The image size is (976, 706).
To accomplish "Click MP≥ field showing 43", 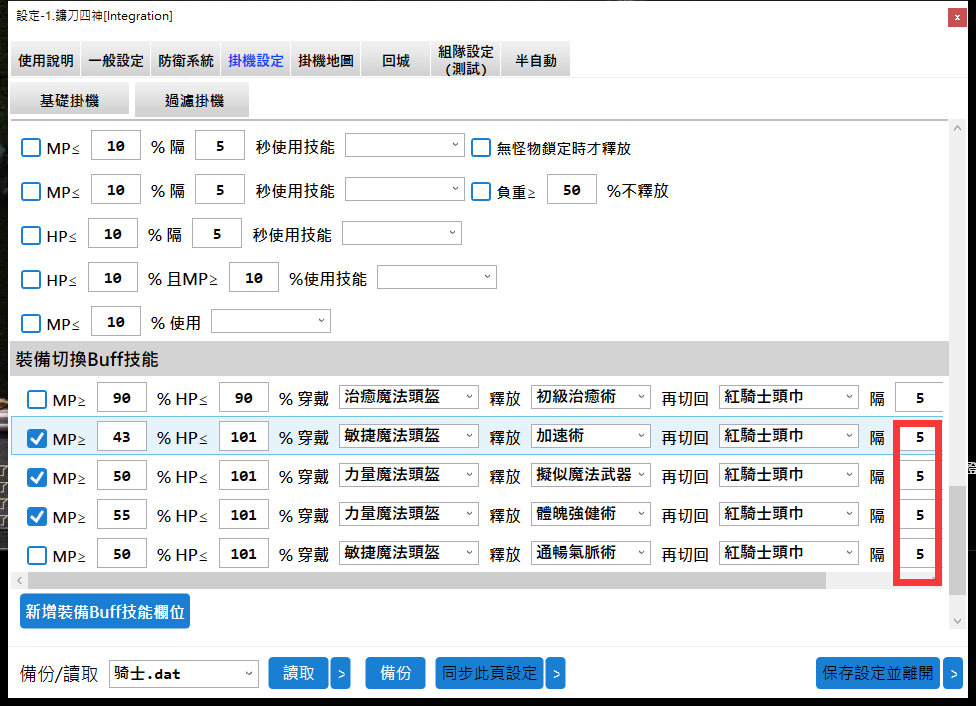I will [x=122, y=436].
